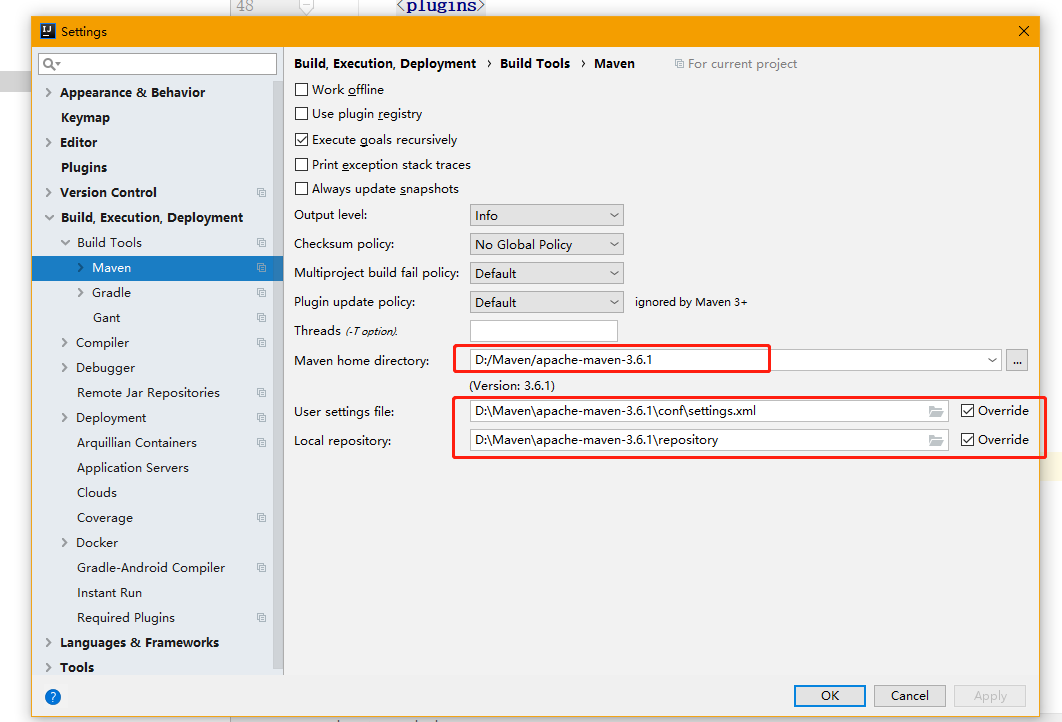Viewport: 1062px width, 722px height.
Task: Click the project-level icon beside Required Plugins
Action: (x=261, y=618)
